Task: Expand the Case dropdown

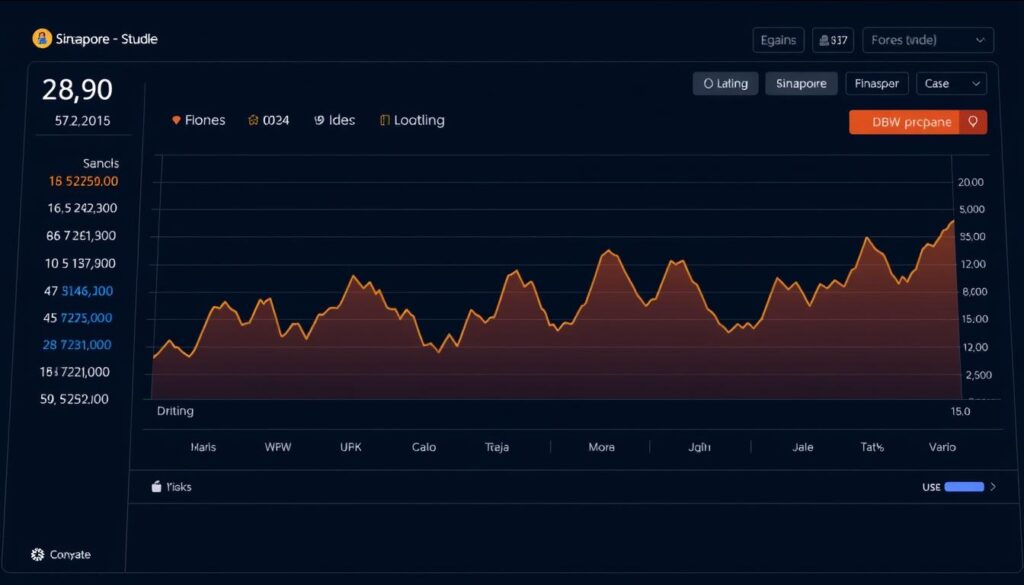Action: [955, 84]
